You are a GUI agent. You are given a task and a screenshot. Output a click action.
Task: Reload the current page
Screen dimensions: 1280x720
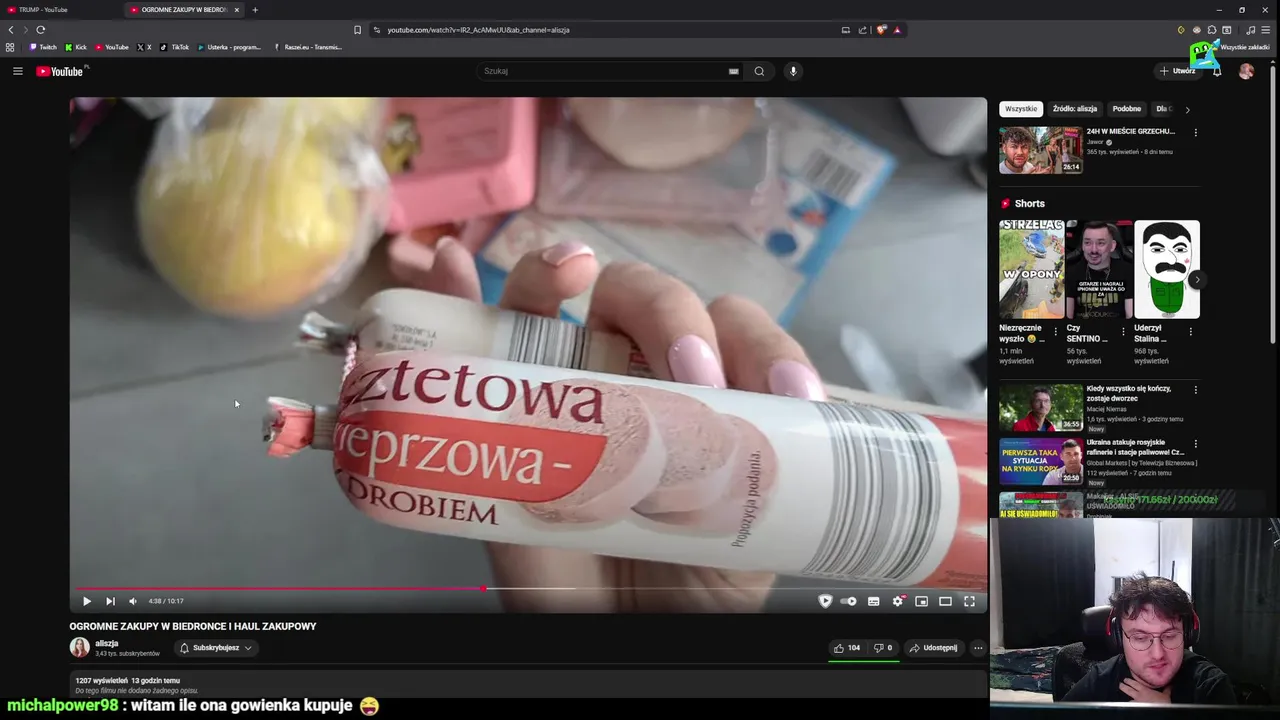click(40, 30)
